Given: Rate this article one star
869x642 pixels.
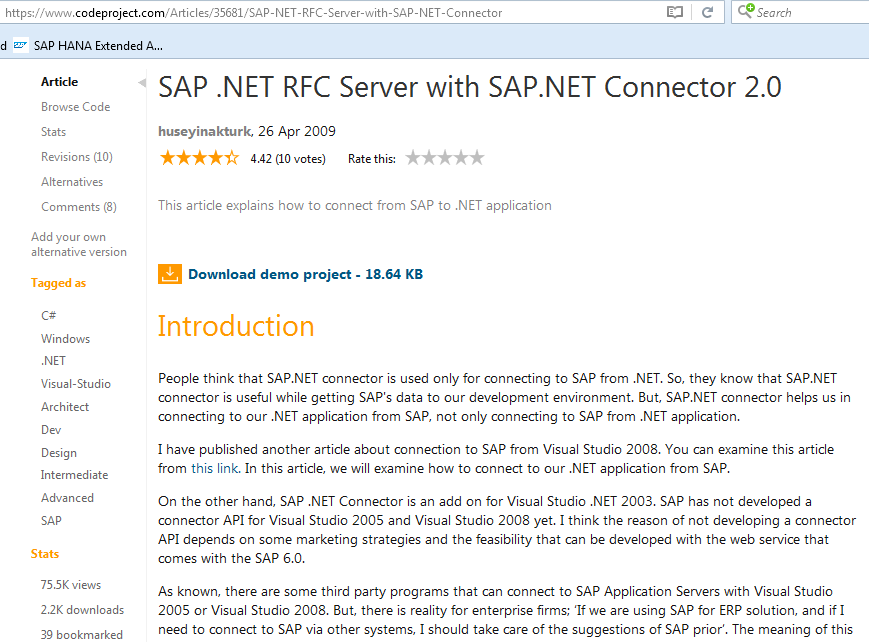Looking at the screenshot, I should coord(413,157).
